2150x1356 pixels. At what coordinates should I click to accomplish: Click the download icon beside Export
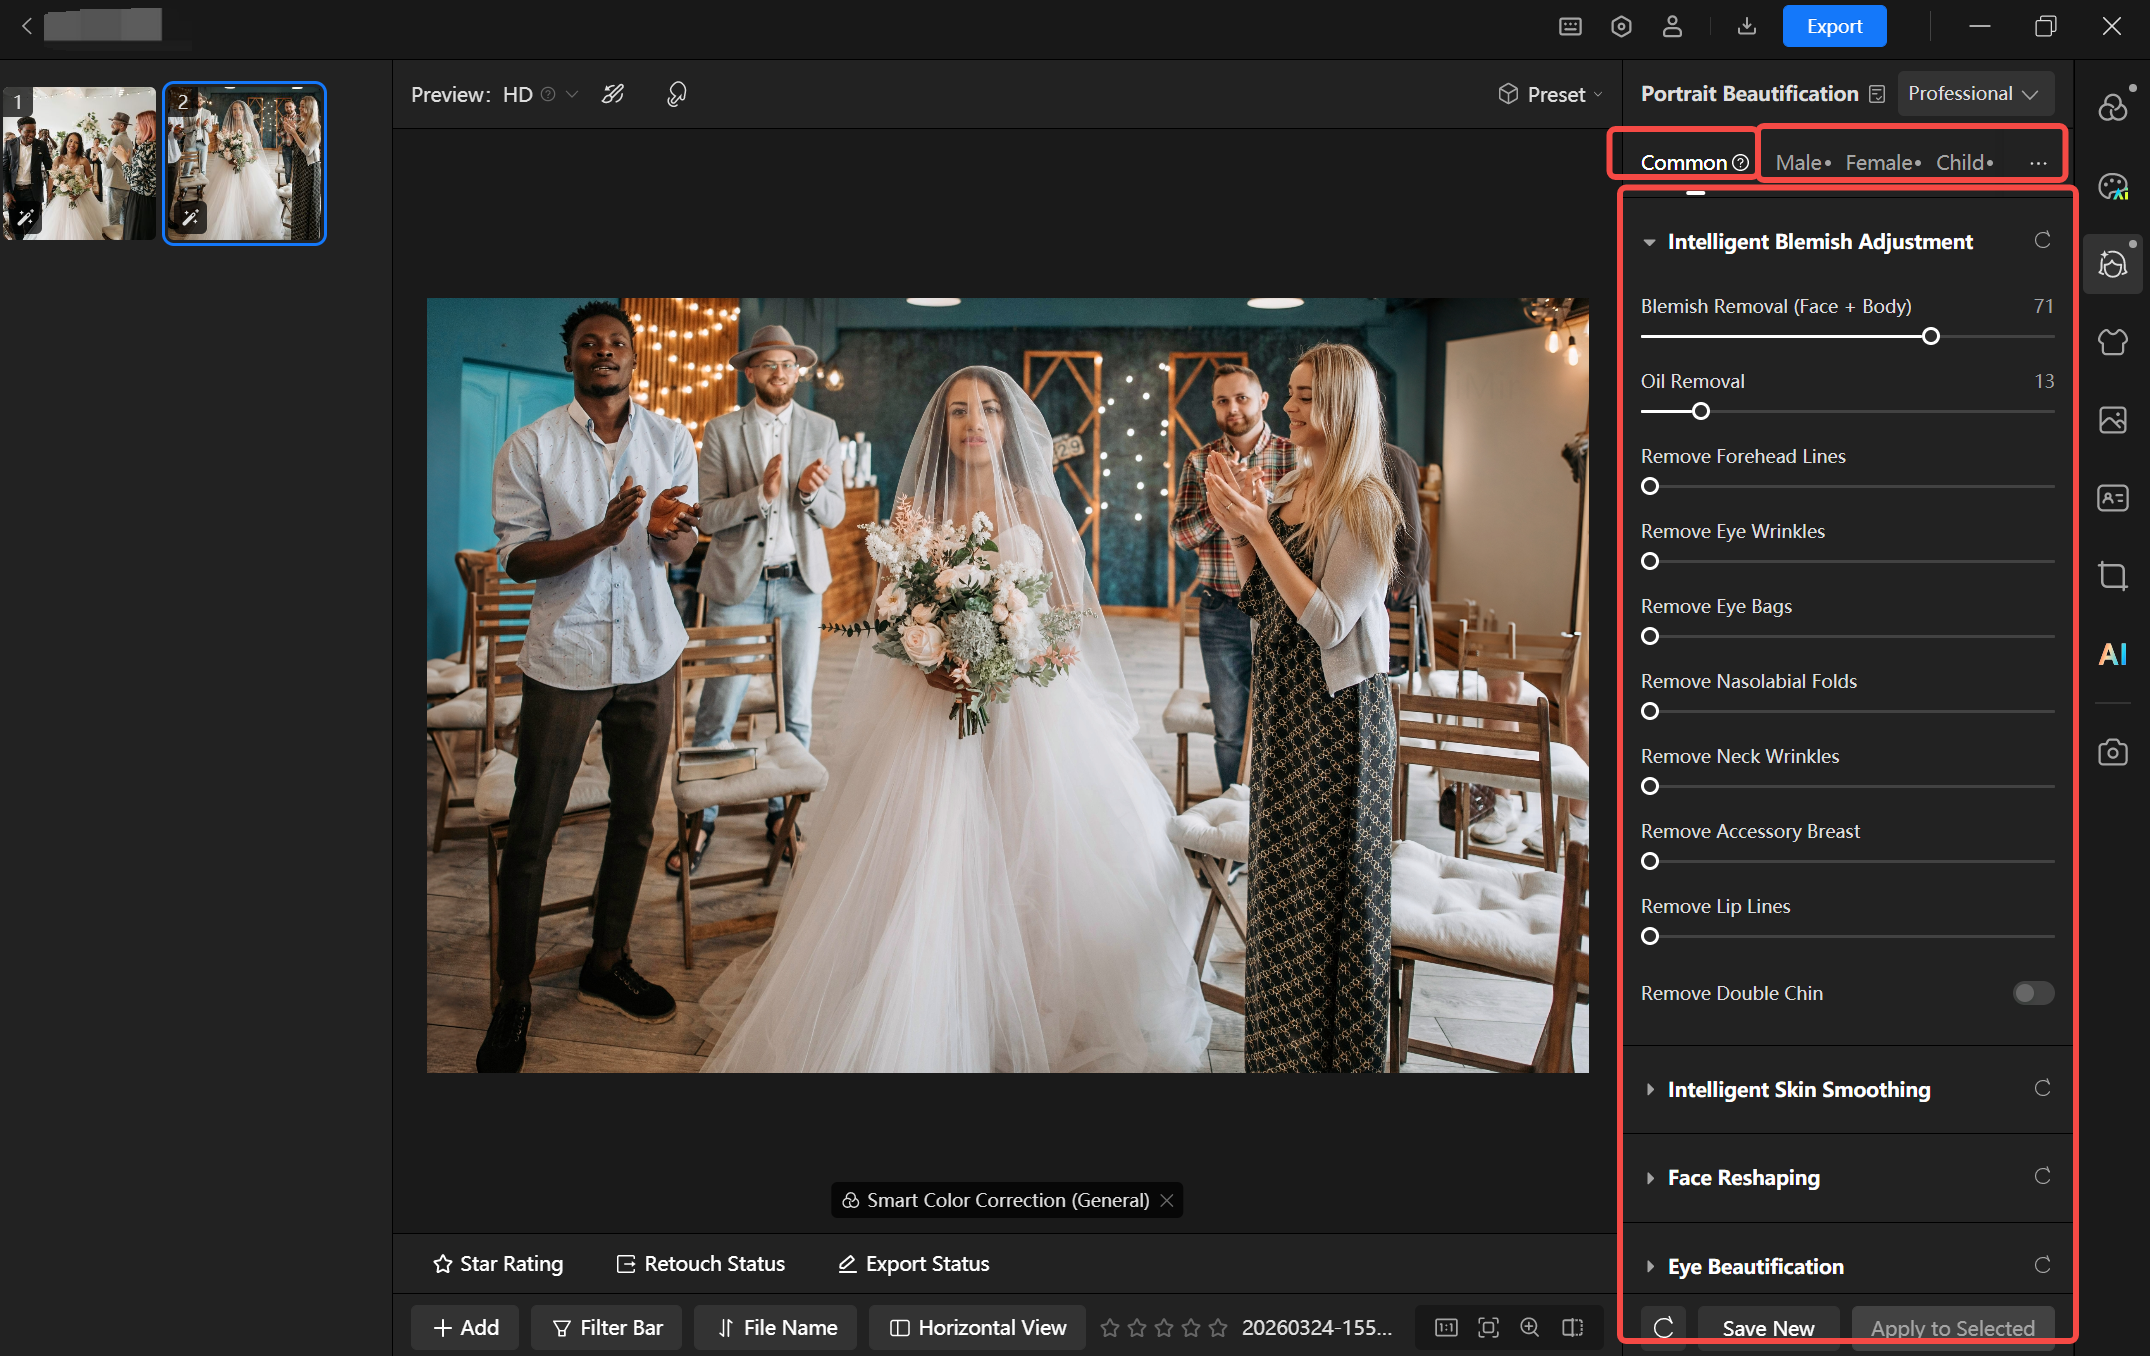point(1746,26)
